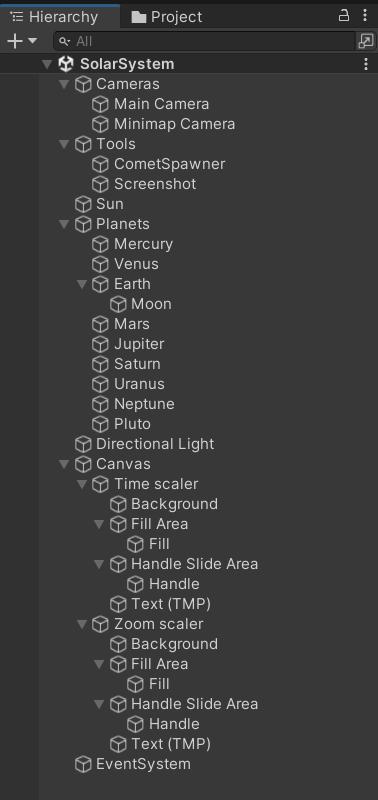Click the plus create object button
This screenshot has height=800, width=378.
(x=15, y=41)
